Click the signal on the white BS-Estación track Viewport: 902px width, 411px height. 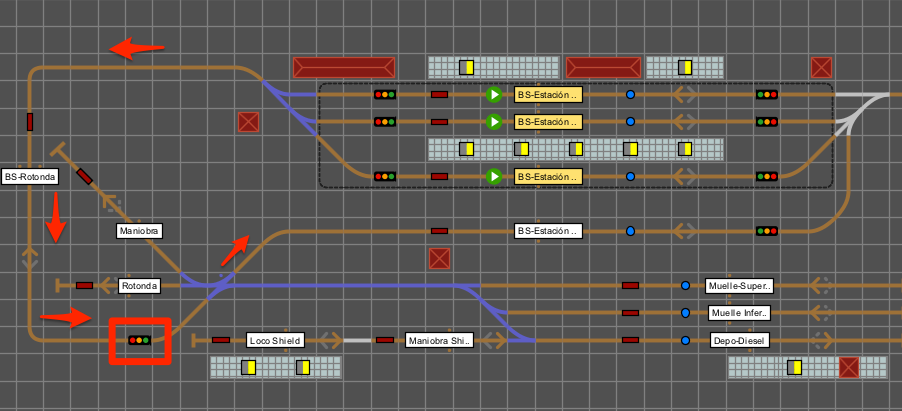767,231
